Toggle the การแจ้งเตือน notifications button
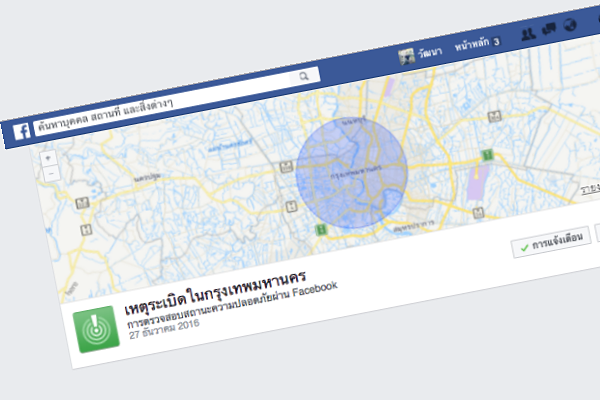The height and width of the screenshot is (400, 600). pos(549,245)
